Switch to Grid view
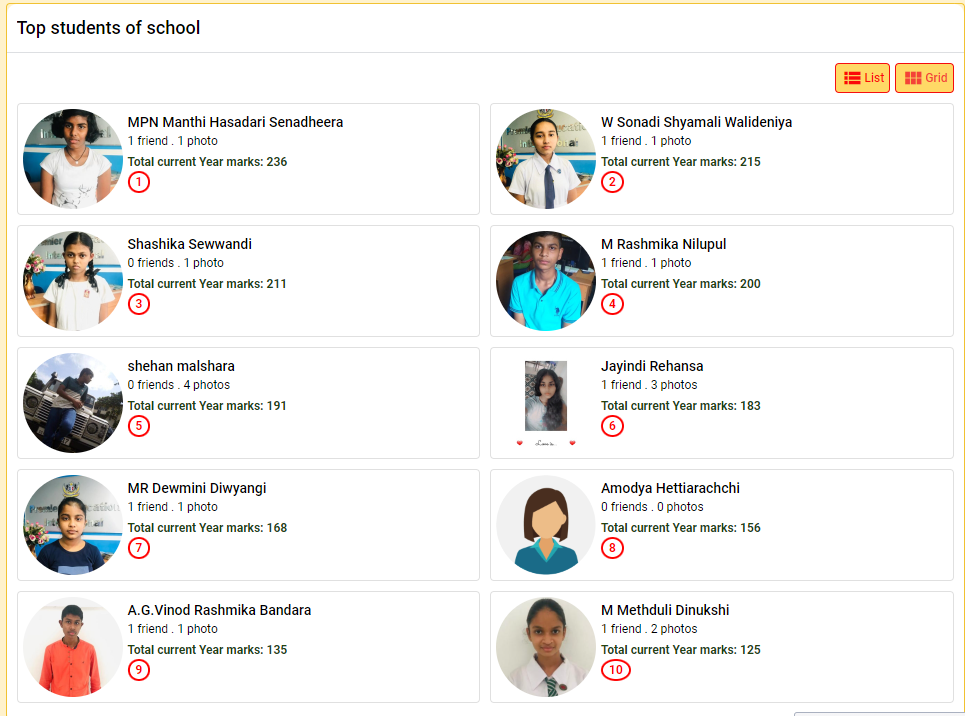The height and width of the screenshot is (716, 965). click(x=924, y=78)
